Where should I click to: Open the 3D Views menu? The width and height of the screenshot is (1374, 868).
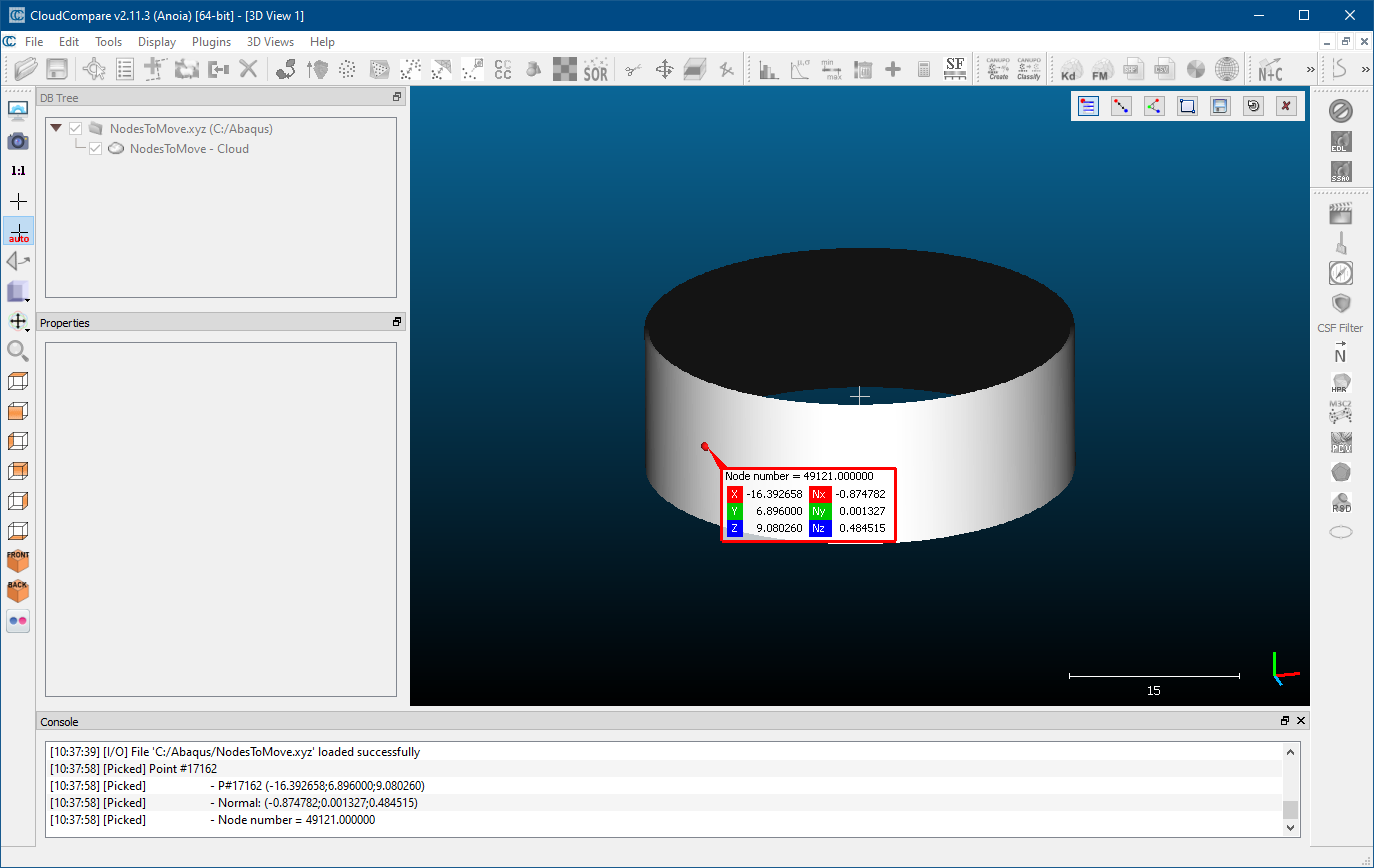(x=270, y=42)
